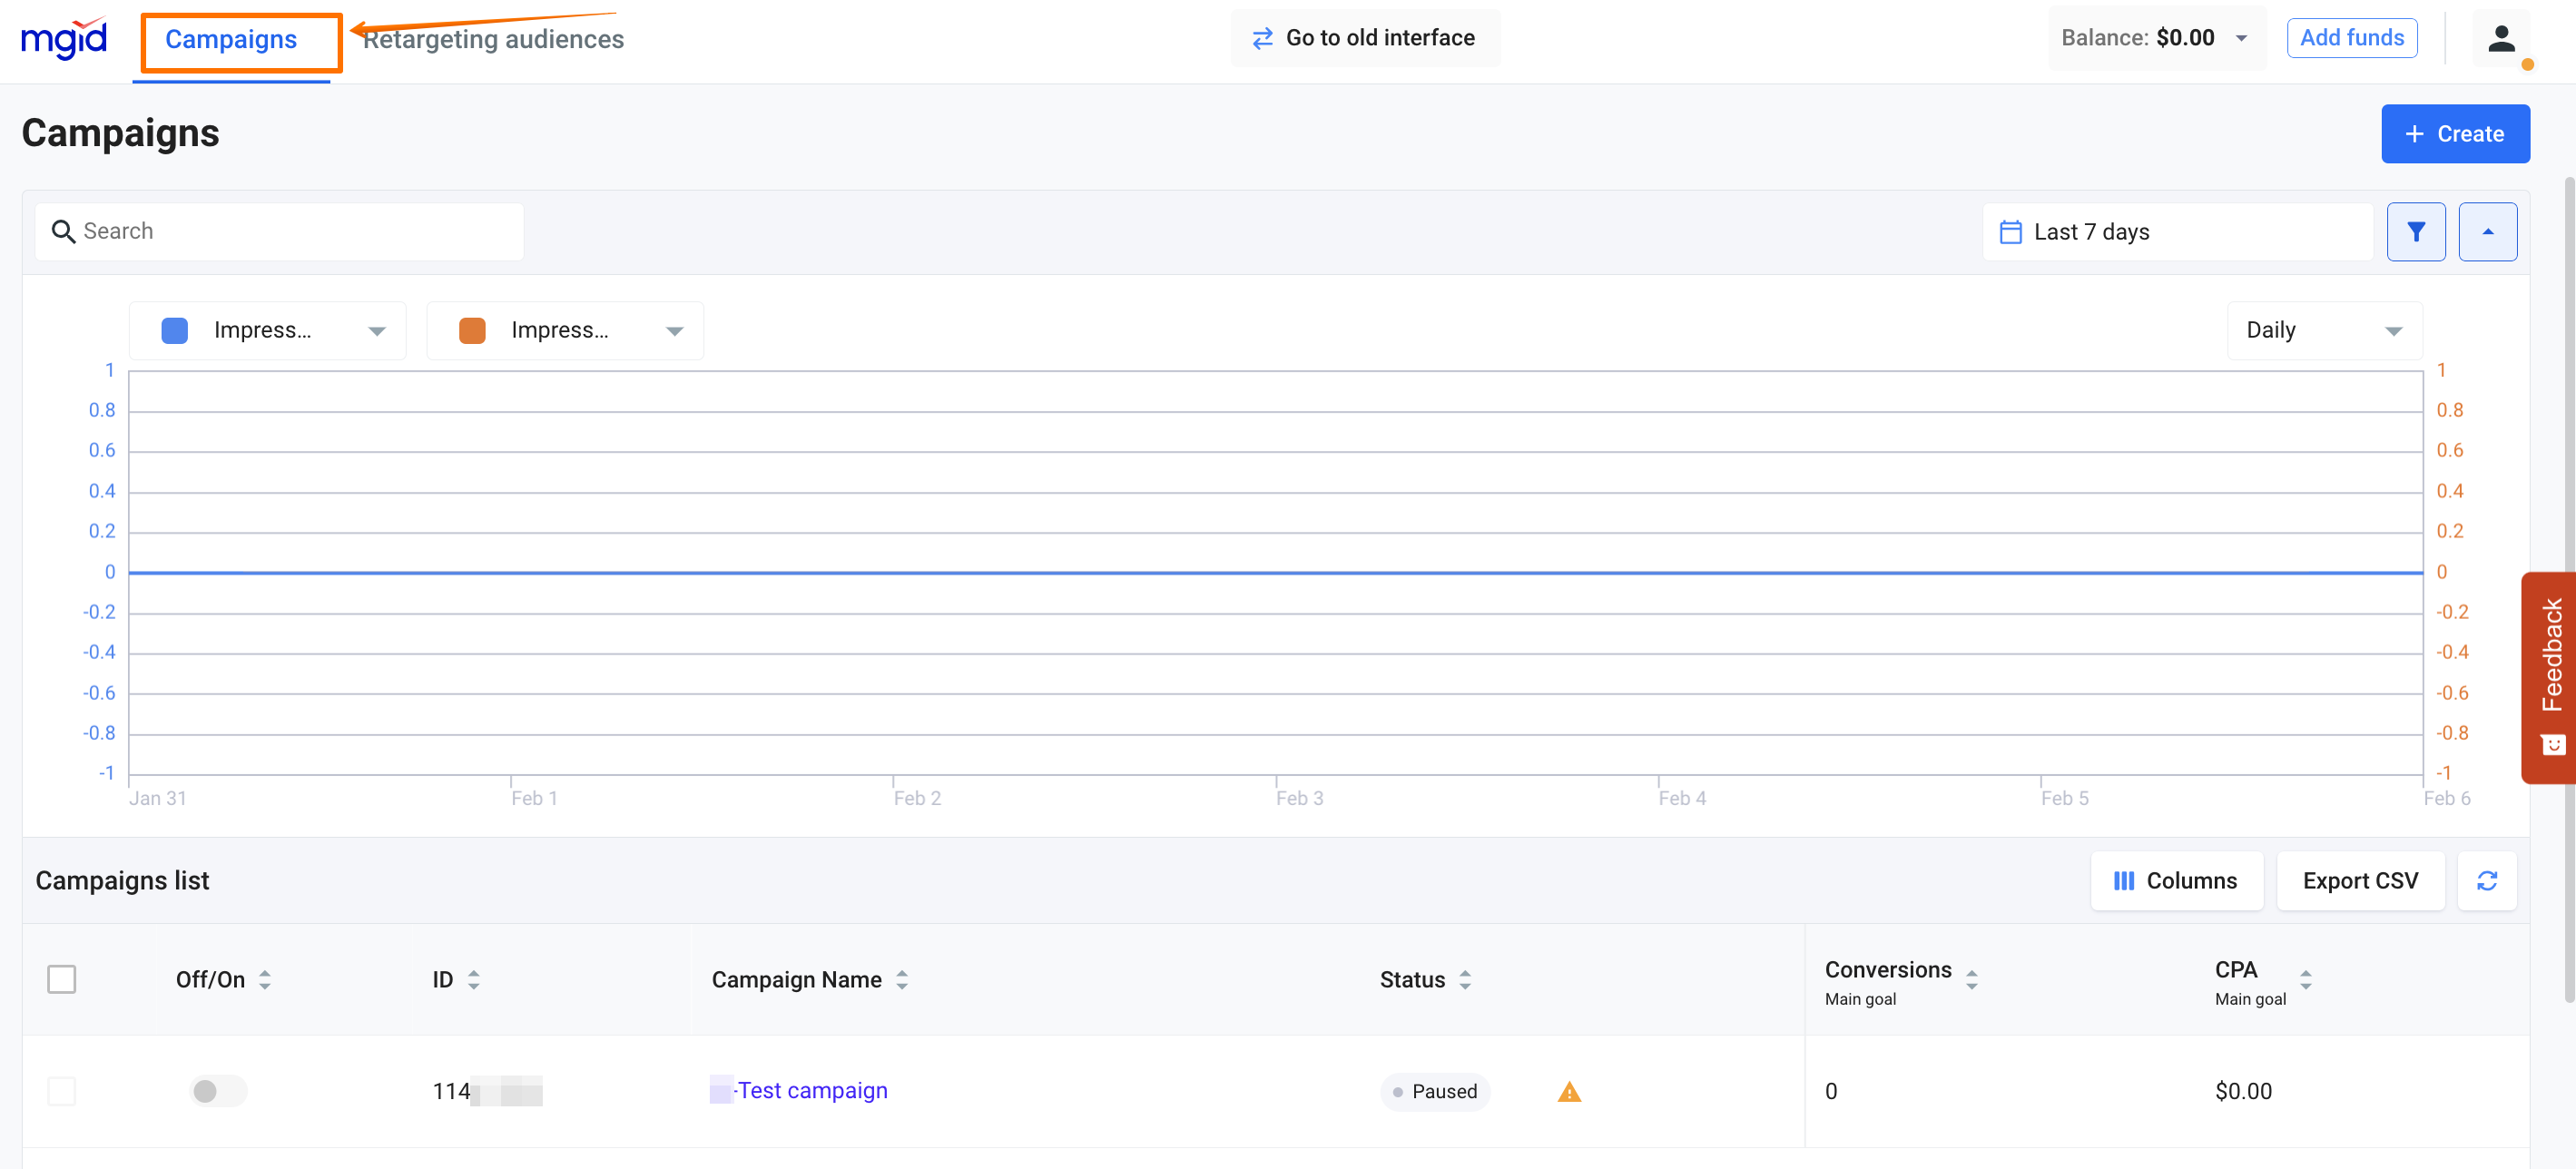This screenshot has width=2576, height=1169.
Task: Click the Create button
Action: [x=2454, y=134]
